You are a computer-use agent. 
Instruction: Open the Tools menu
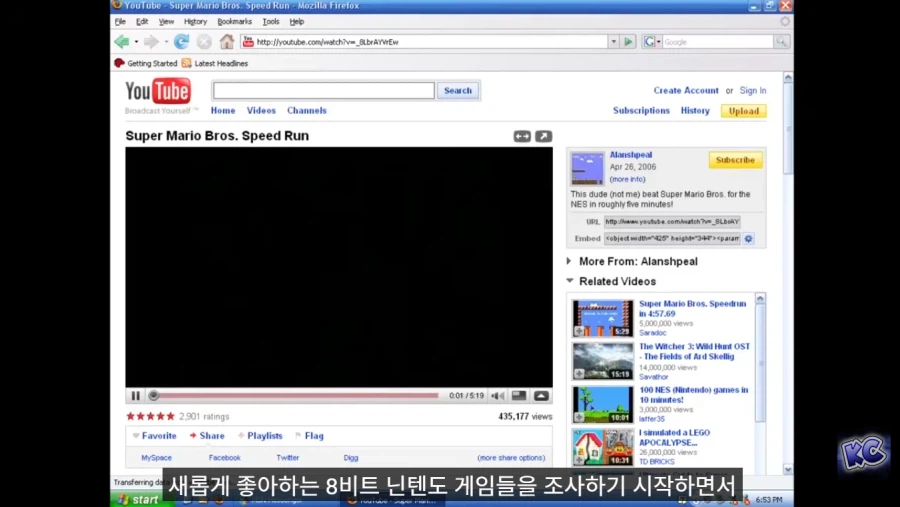point(271,22)
